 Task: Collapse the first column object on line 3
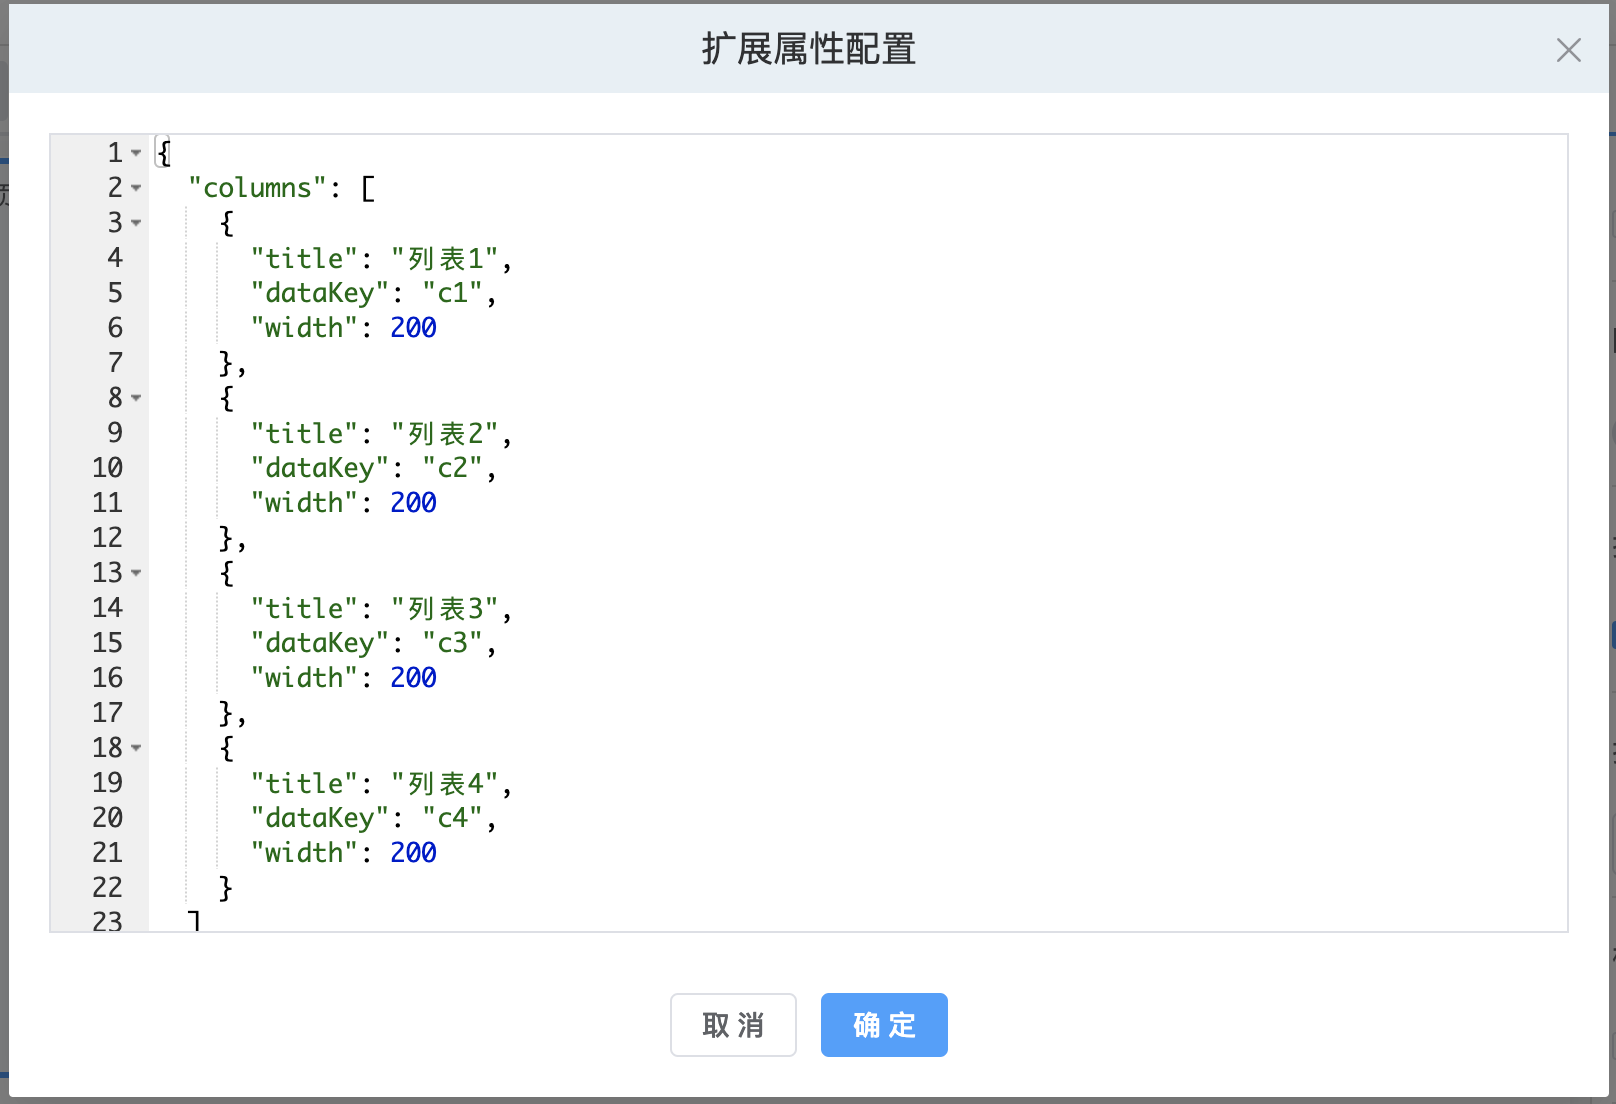click(136, 223)
